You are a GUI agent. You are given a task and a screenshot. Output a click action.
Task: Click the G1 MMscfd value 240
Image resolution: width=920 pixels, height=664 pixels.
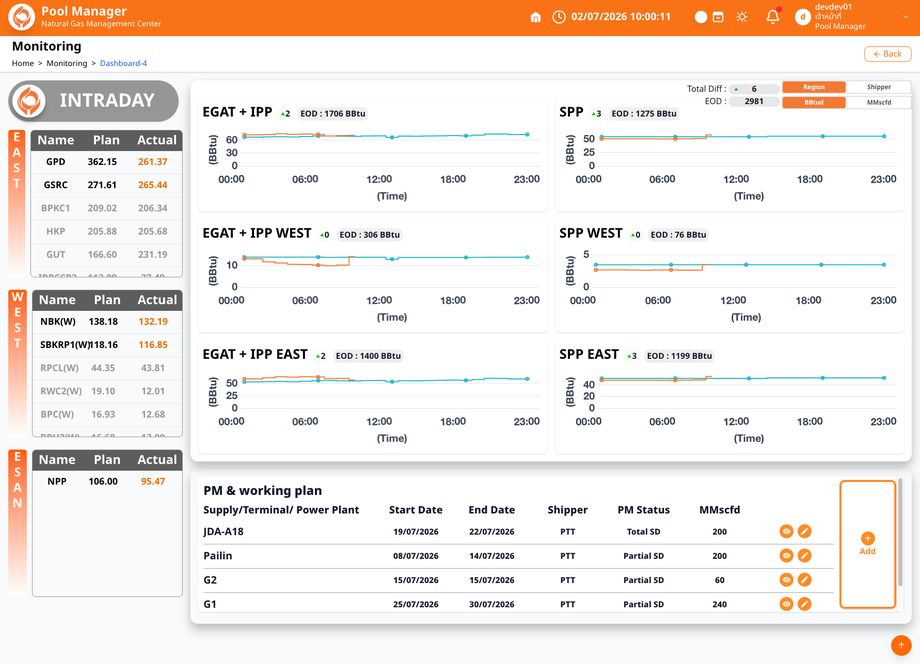(x=719, y=604)
